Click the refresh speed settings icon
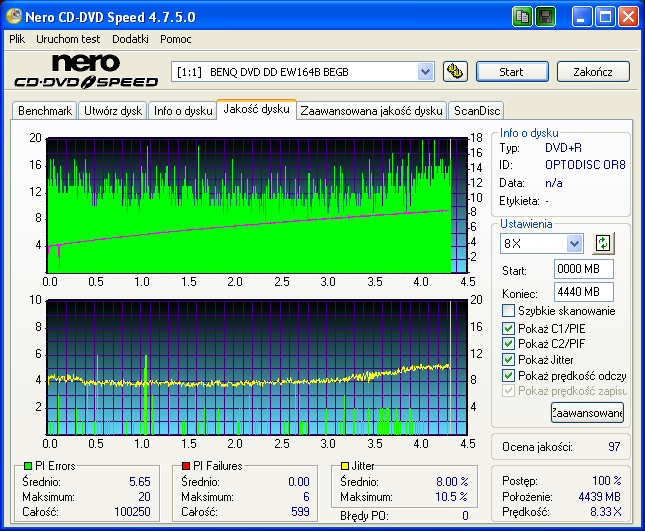The image size is (645, 531). pyautogui.click(x=603, y=243)
